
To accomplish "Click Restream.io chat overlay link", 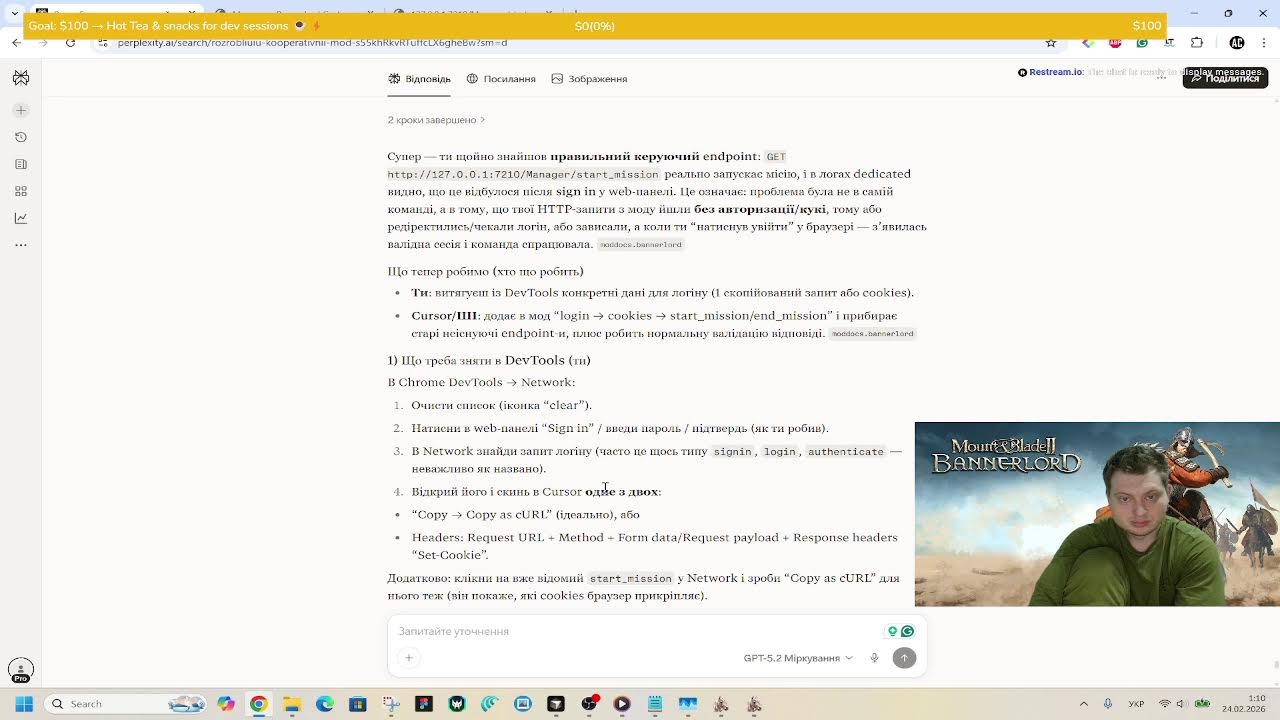I will pos(1055,72).
